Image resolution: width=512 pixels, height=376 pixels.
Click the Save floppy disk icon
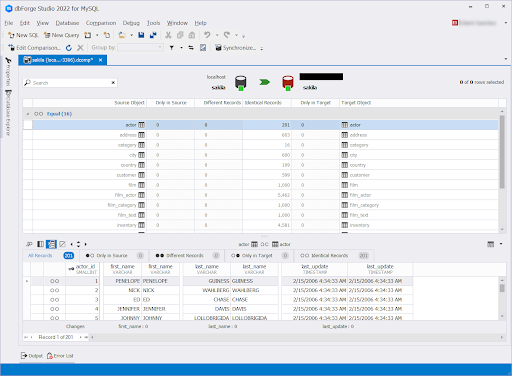(141, 35)
